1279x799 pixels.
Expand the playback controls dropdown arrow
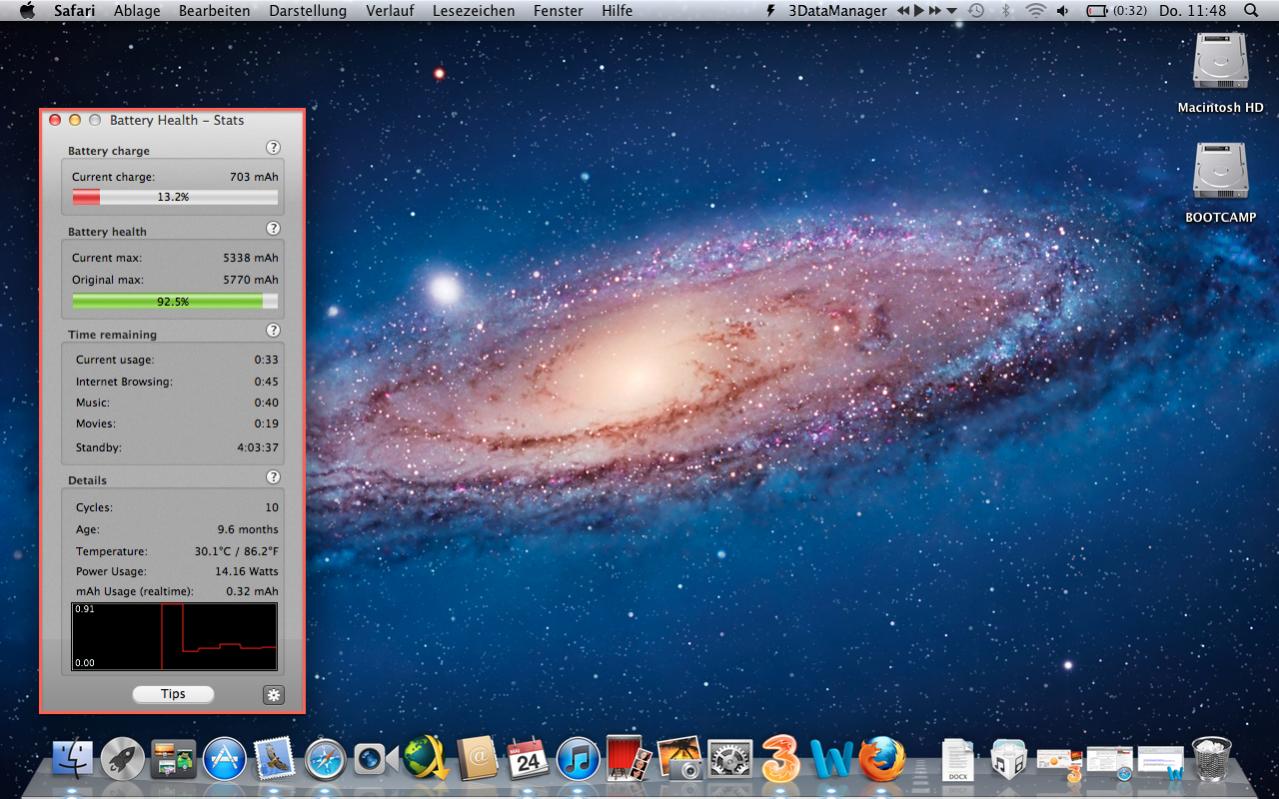coord(951,11)
